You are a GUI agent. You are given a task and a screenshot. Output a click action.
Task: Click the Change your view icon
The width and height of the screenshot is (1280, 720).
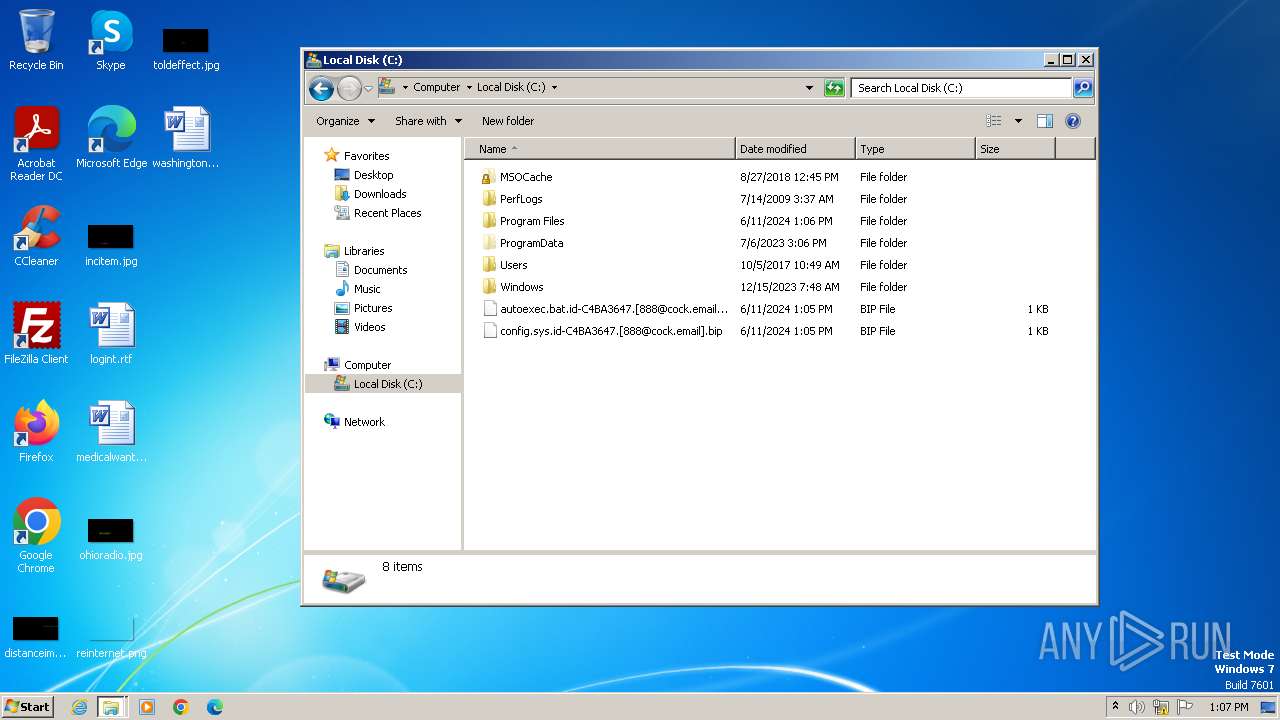point(994,121)
